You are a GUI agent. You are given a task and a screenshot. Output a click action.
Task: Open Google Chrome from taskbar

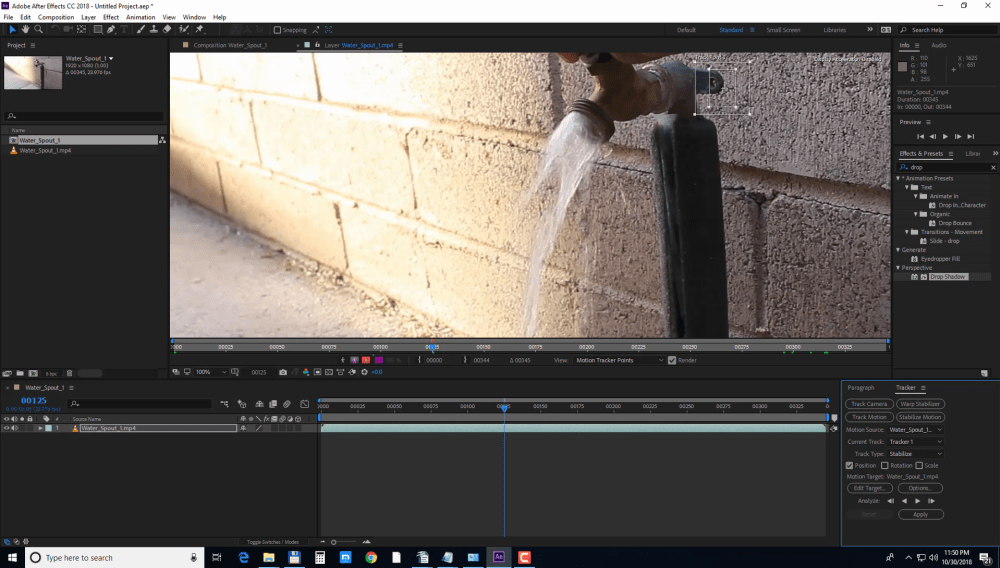click(x=371, y=557)
